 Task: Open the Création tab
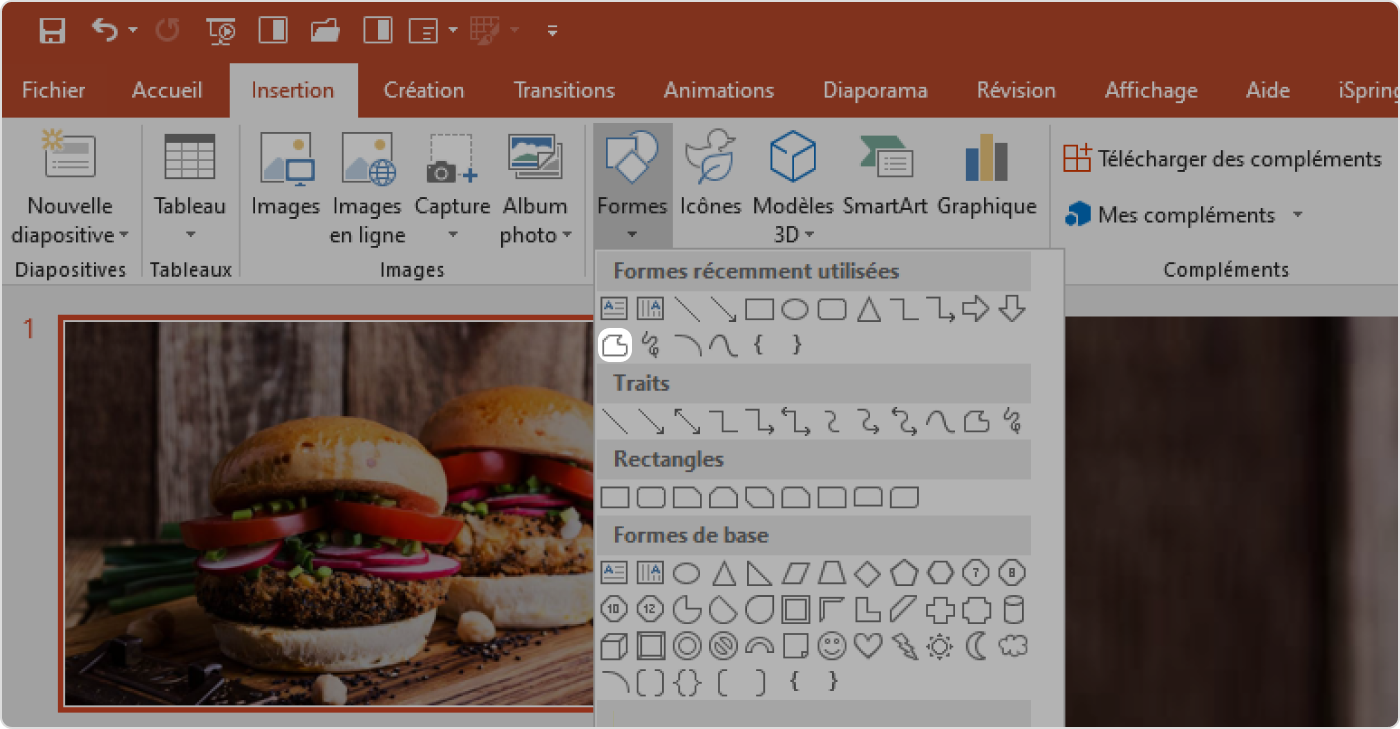(424, 90)
